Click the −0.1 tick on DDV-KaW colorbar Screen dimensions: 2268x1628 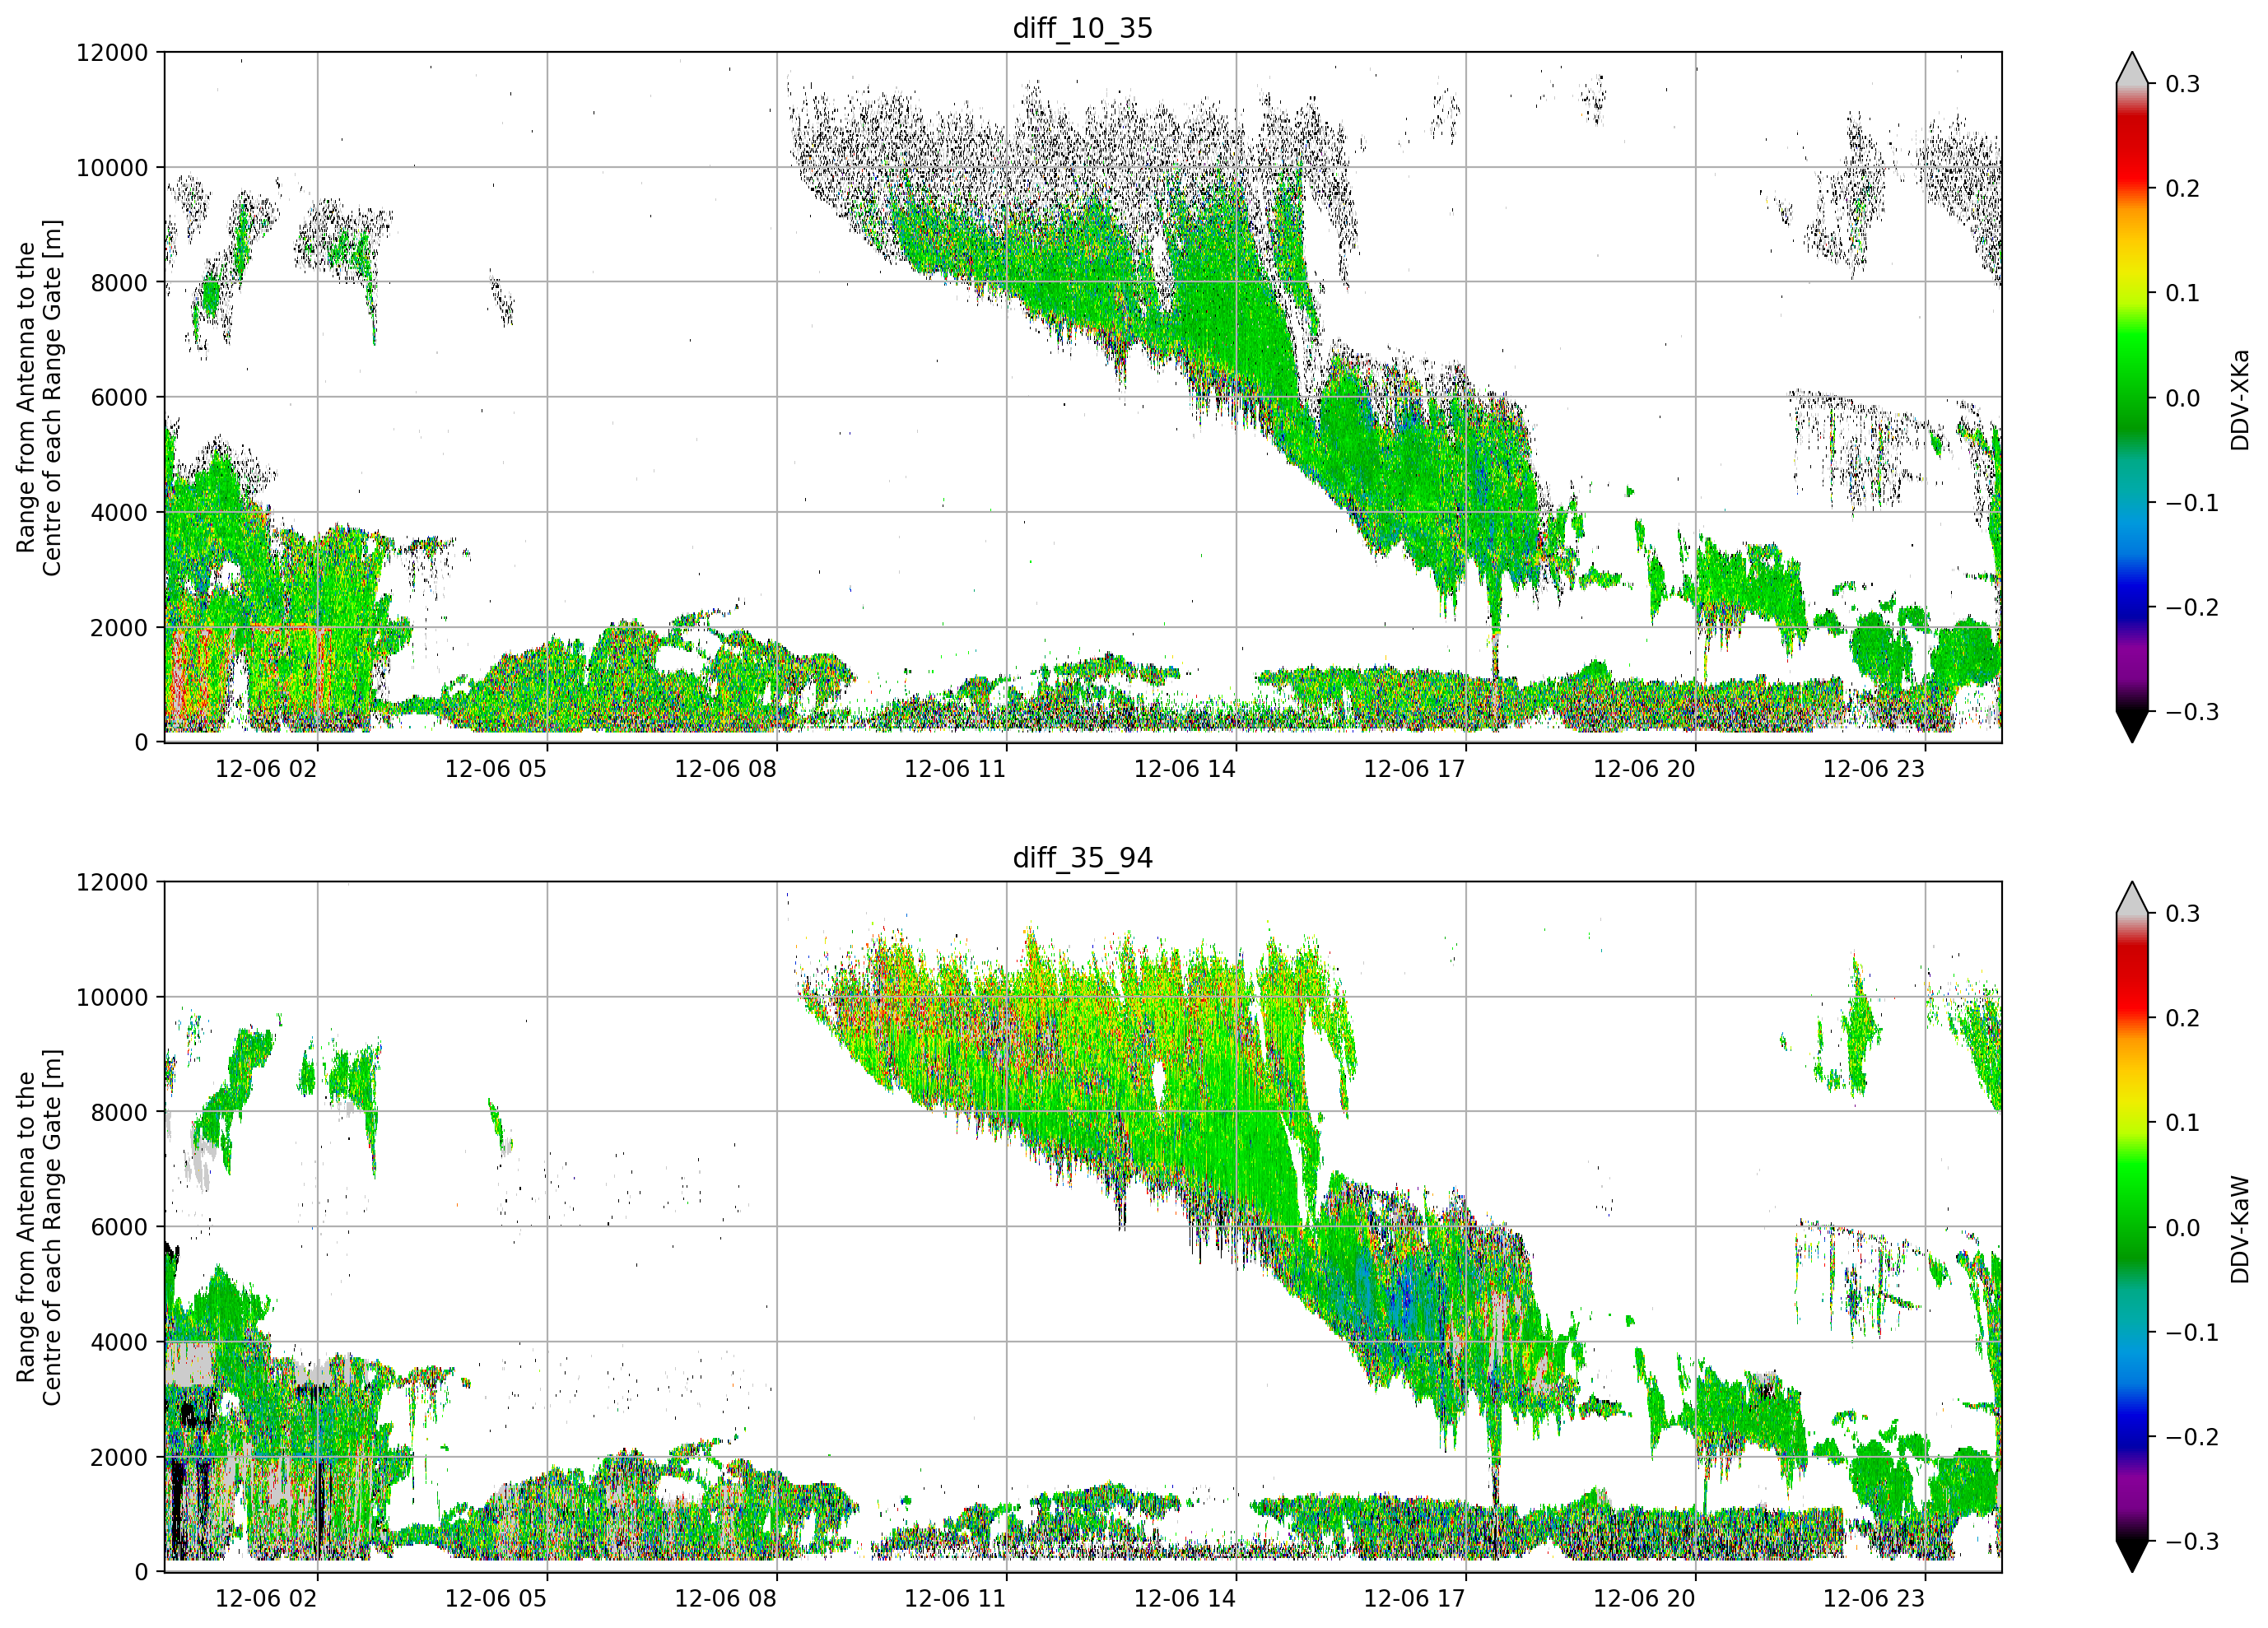pyautogui.click(x=2192, y=1333)
